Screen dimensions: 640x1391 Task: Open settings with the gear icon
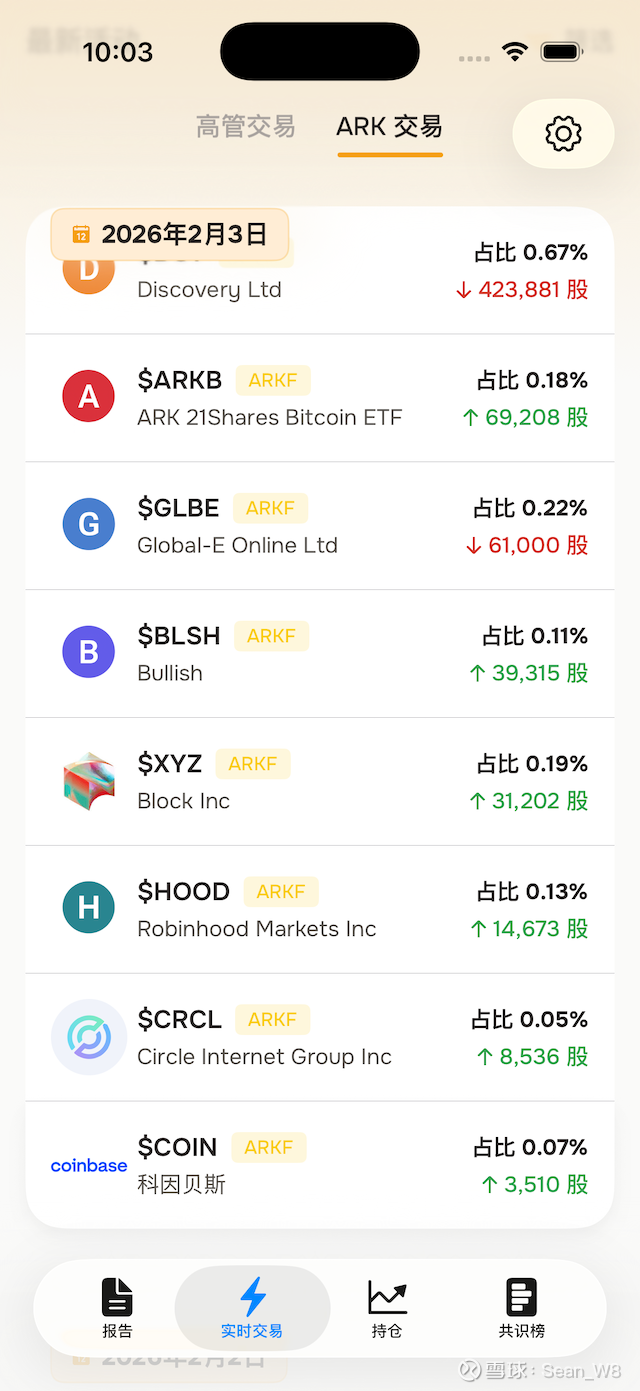point(563,133)
